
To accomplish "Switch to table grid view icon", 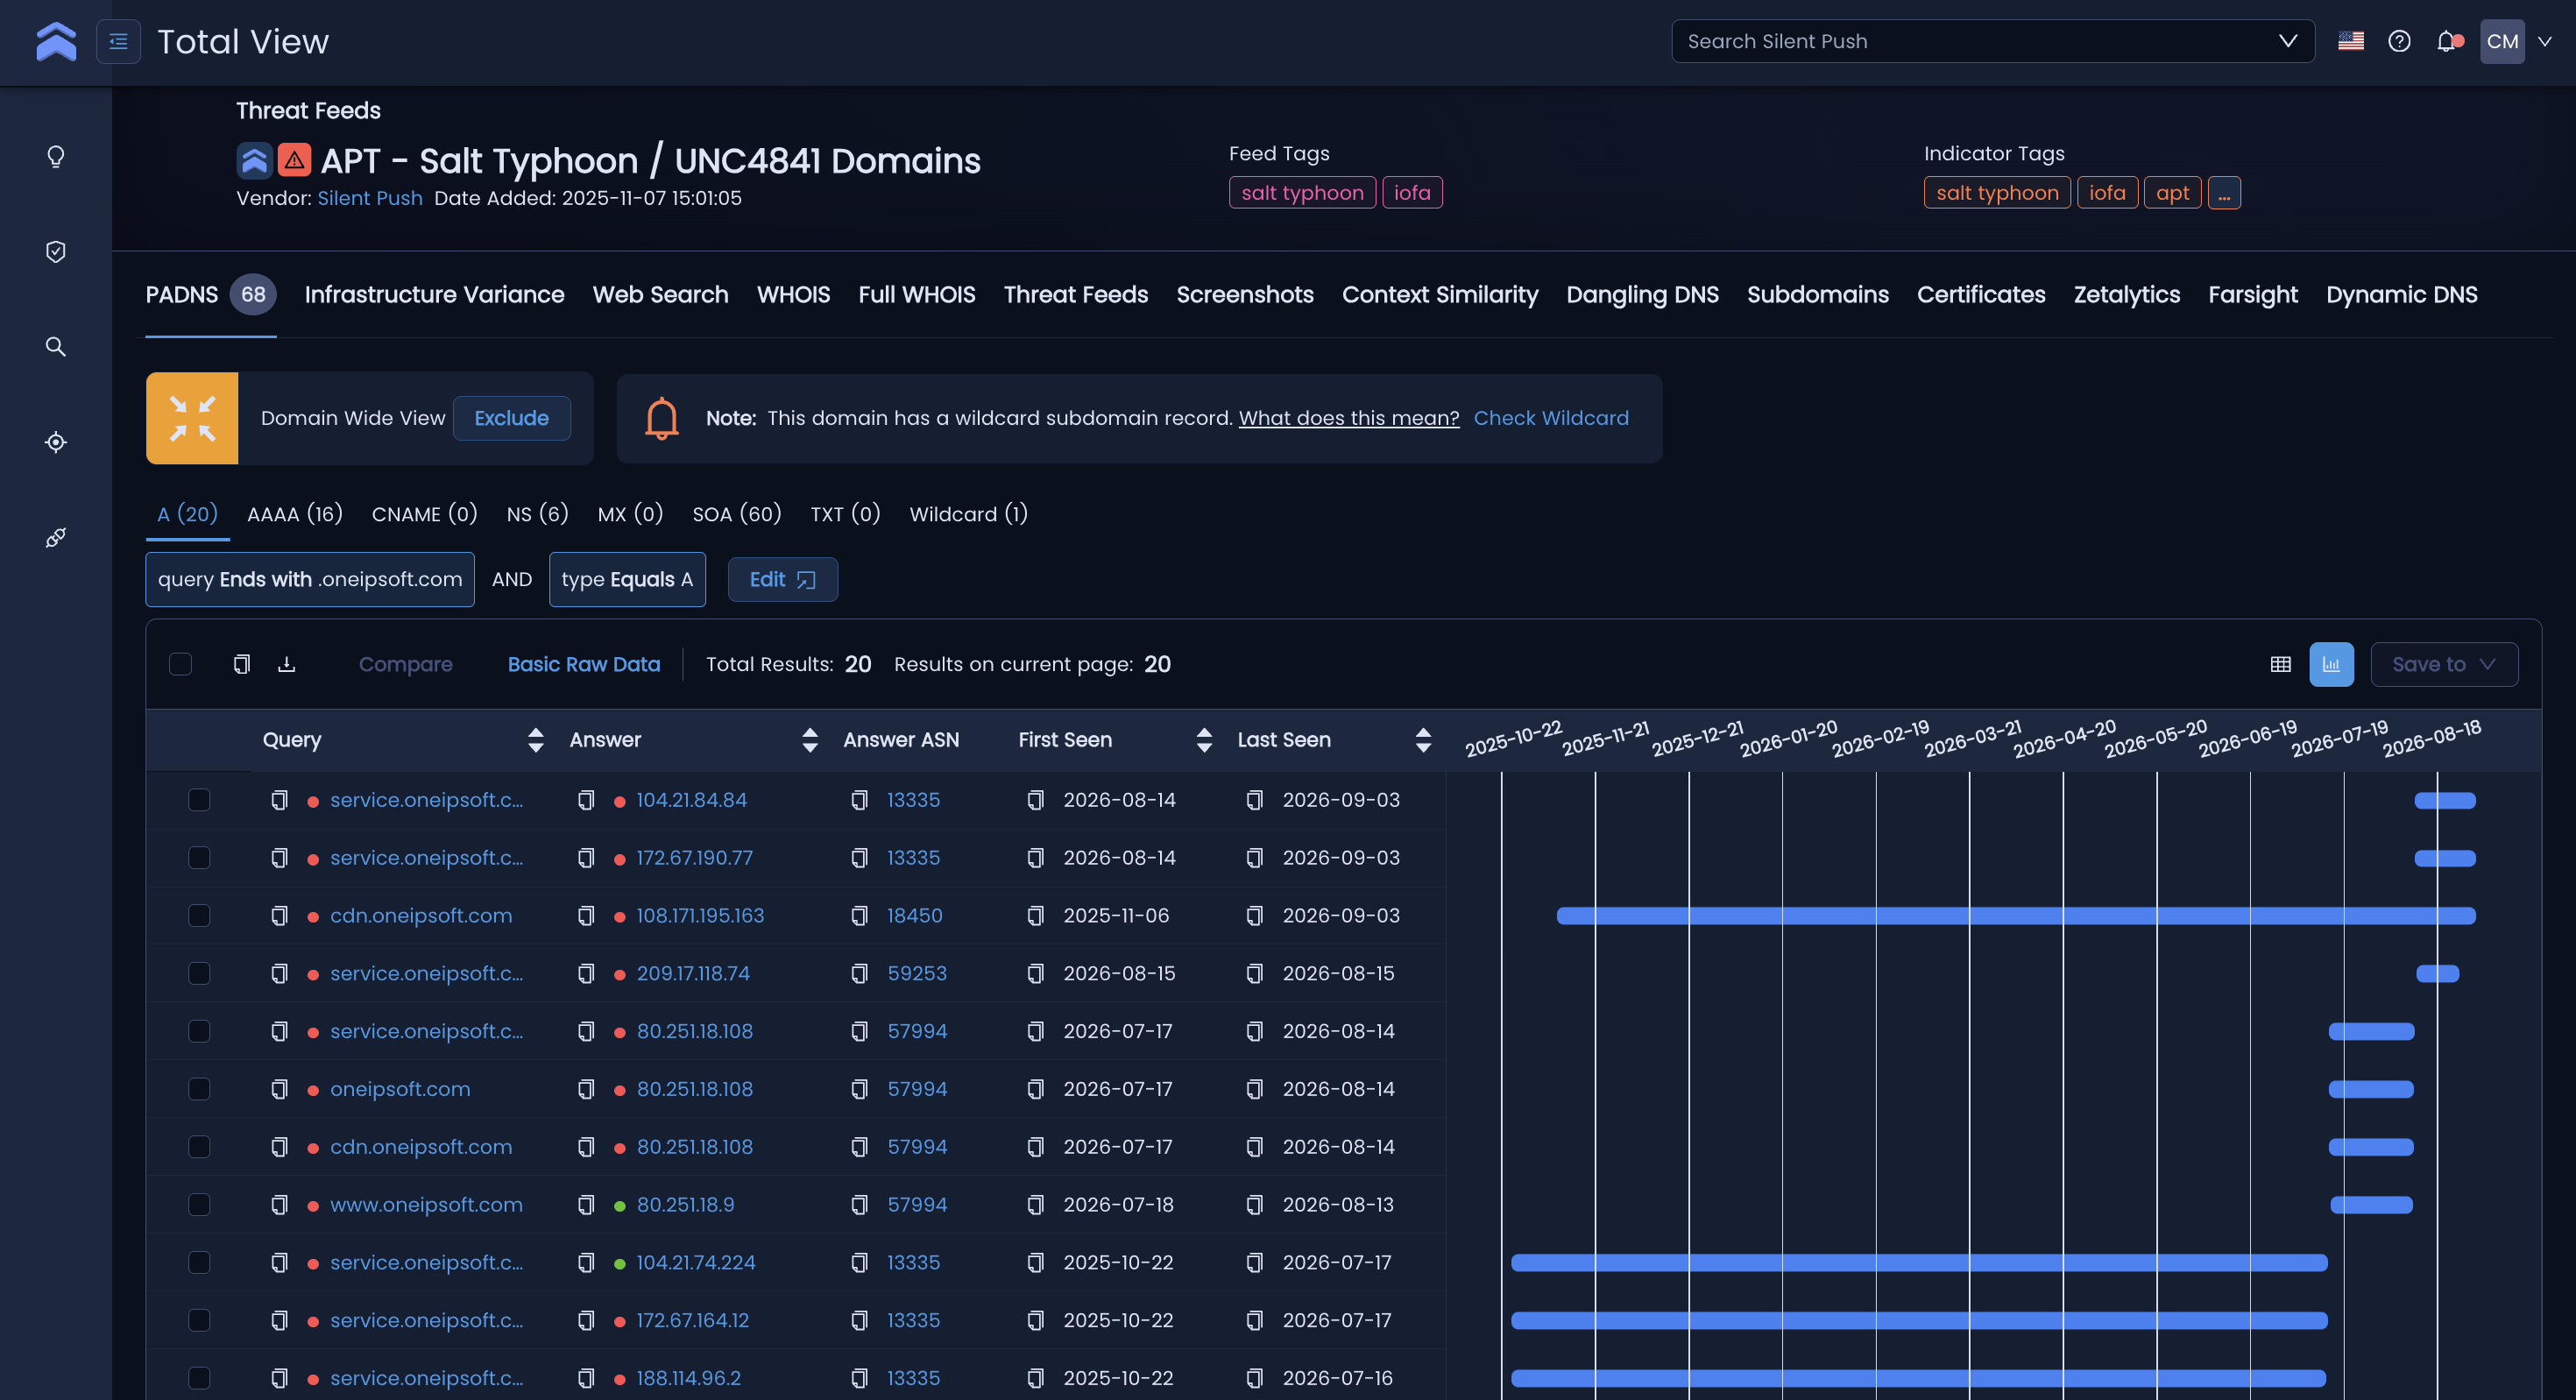I will tap(2281, 664).
